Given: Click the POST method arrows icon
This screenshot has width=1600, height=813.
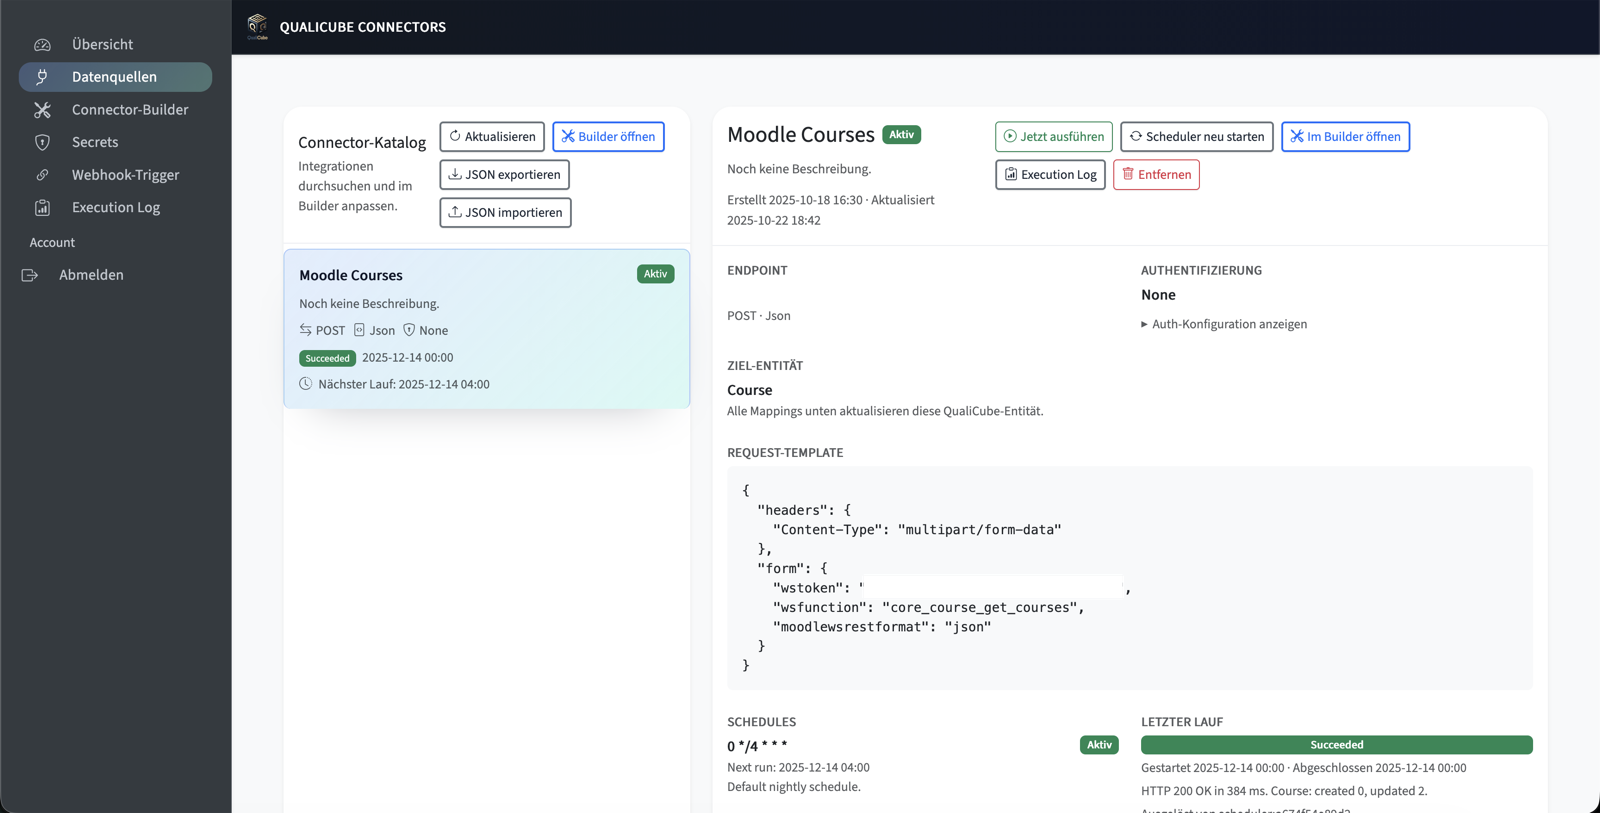Looking at the screenshot, I should click(x=306, y=330).
